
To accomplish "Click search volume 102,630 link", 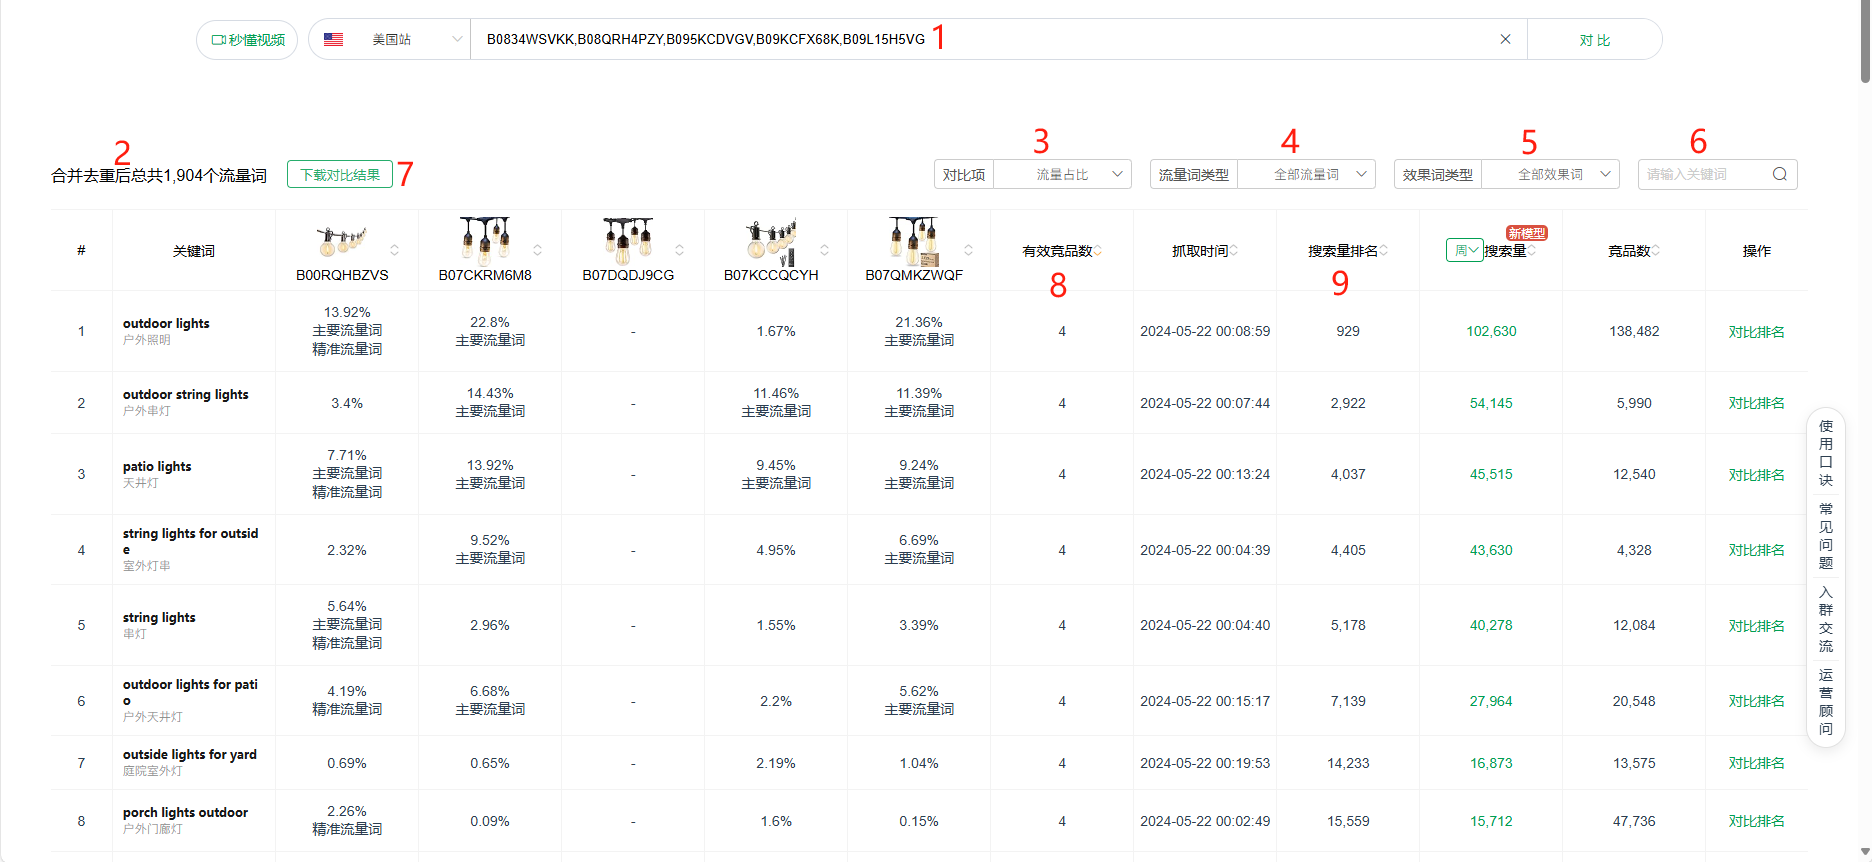I will [1491, 331].
